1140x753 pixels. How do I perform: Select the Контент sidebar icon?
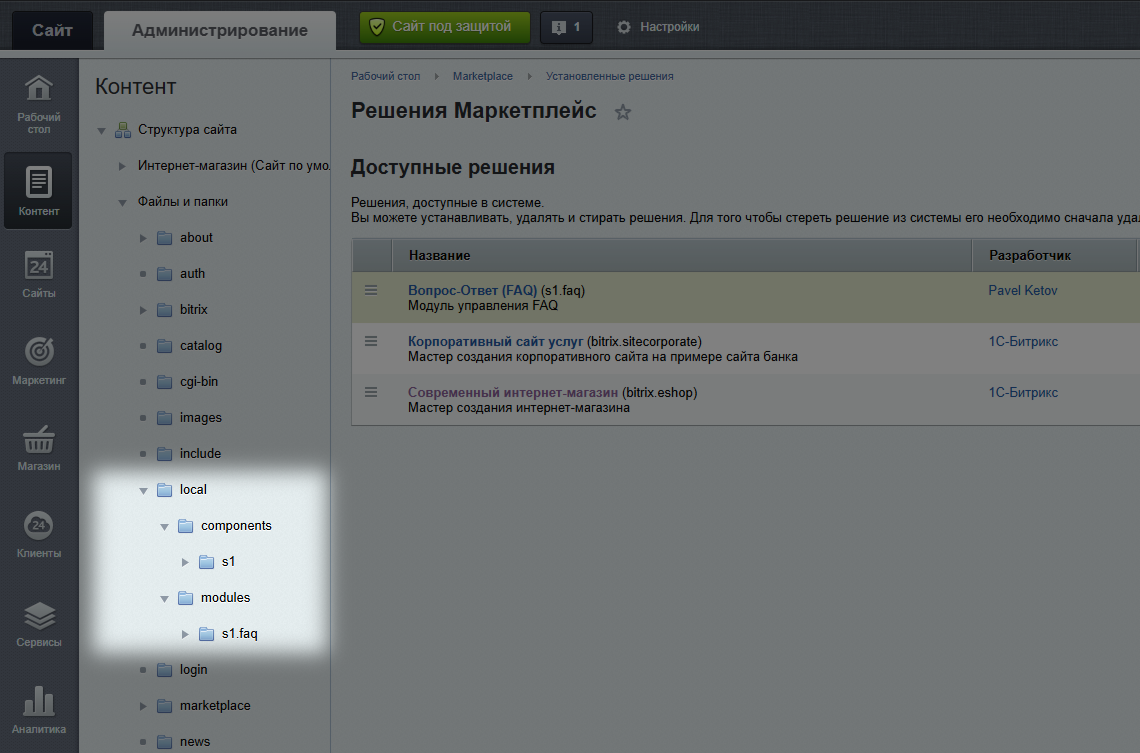click(39, 190)
